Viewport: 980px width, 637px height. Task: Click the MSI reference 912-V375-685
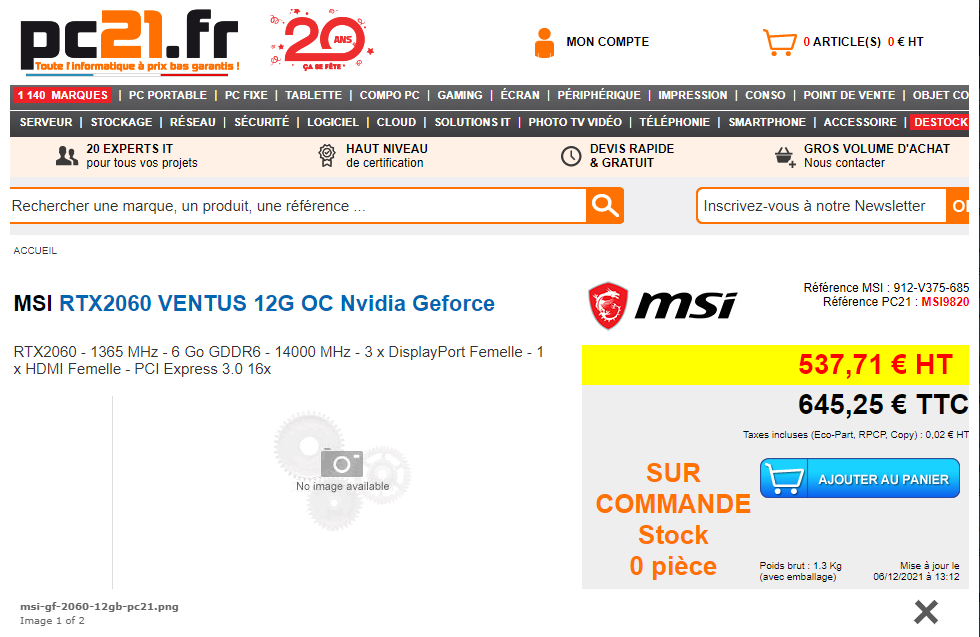(931, 288)
